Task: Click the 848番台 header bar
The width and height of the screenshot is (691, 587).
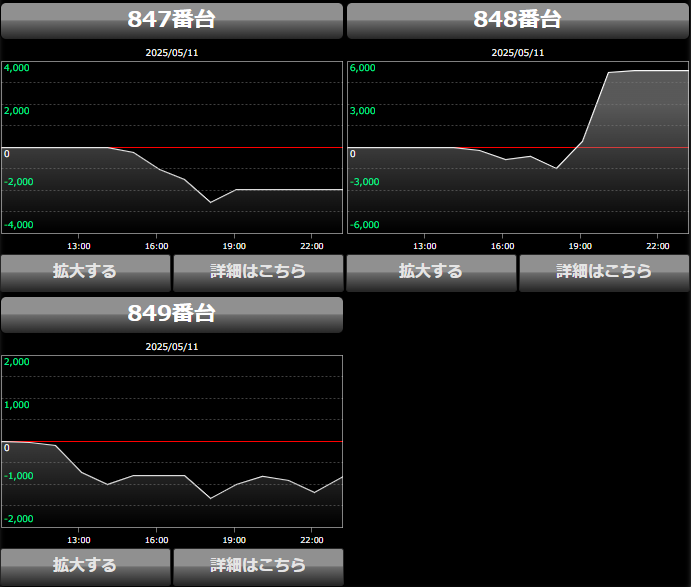Action: (517, 20)
